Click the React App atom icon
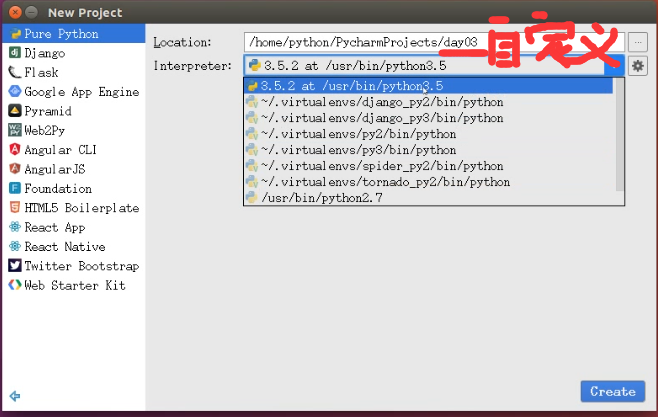This screenshot has height=417, width=658. 15,227
